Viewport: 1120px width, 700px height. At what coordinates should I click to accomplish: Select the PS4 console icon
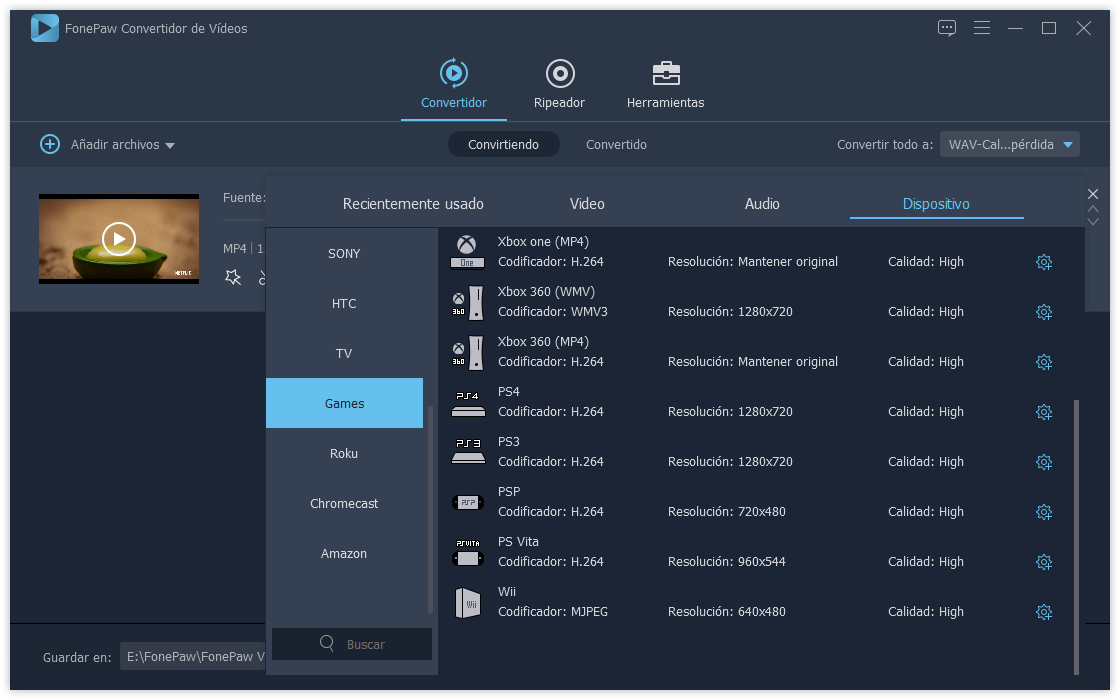468,403
